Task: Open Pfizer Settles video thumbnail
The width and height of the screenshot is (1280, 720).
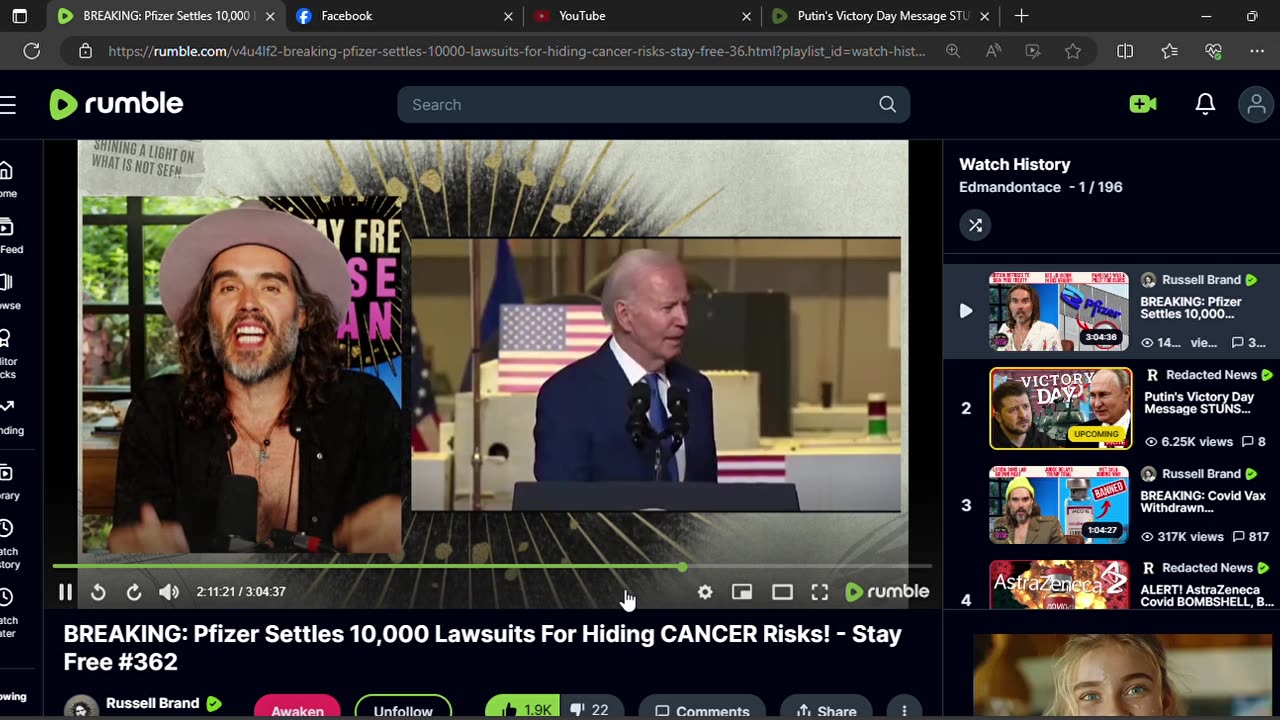Action: (x=1059, y=311)
